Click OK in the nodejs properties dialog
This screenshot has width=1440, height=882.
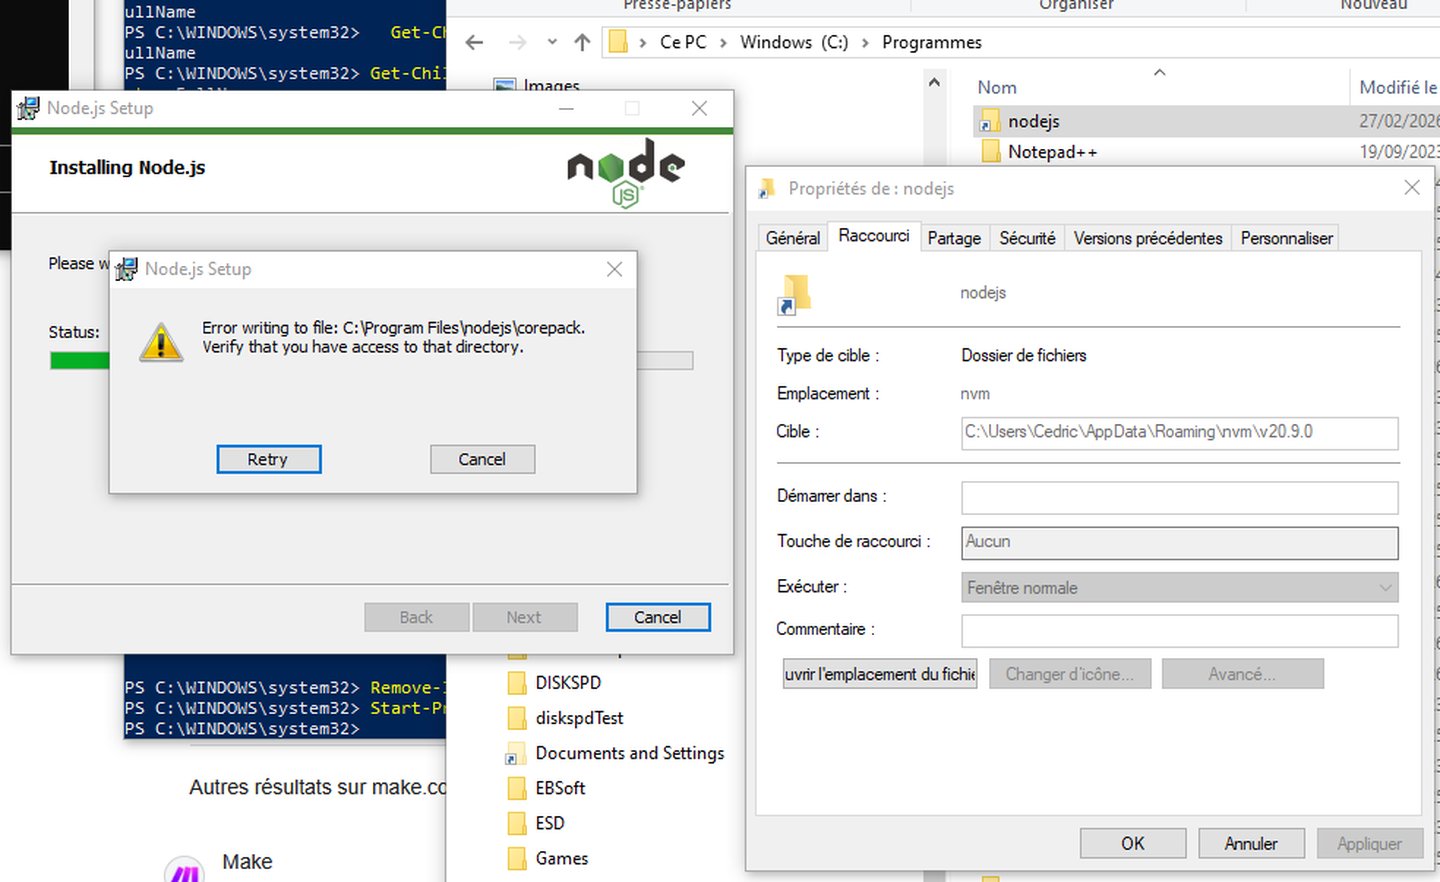1133,843
